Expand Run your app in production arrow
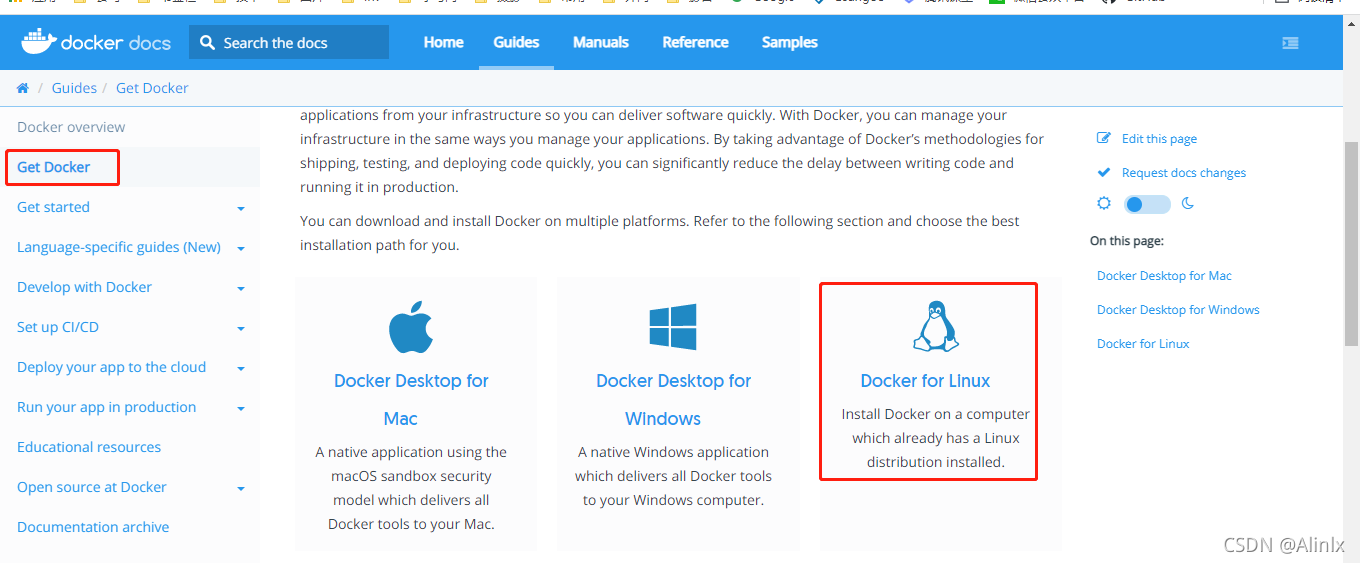 [x=241, y=409]
